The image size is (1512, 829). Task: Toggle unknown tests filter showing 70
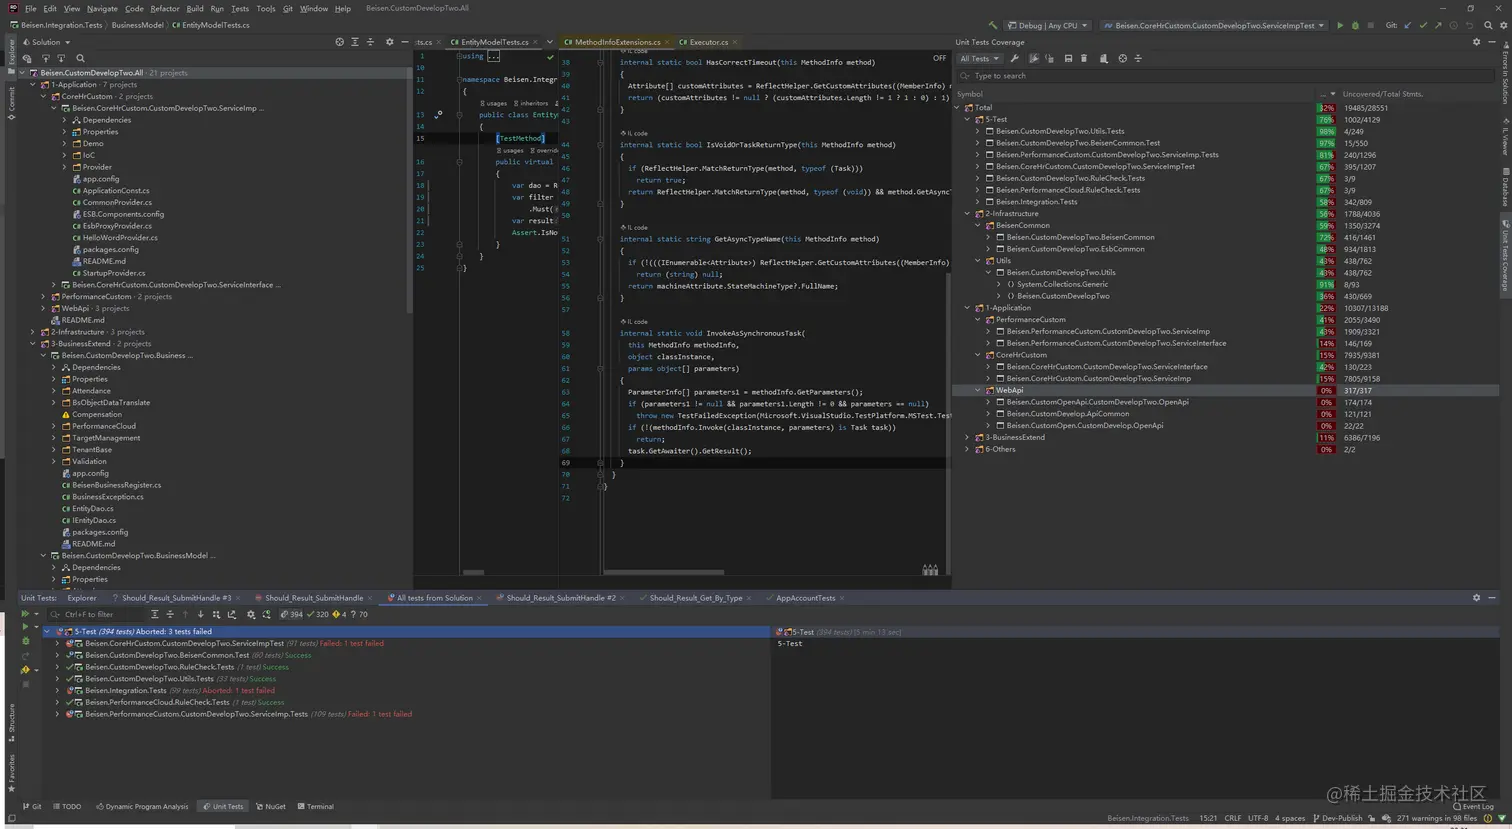coord(358,614)
